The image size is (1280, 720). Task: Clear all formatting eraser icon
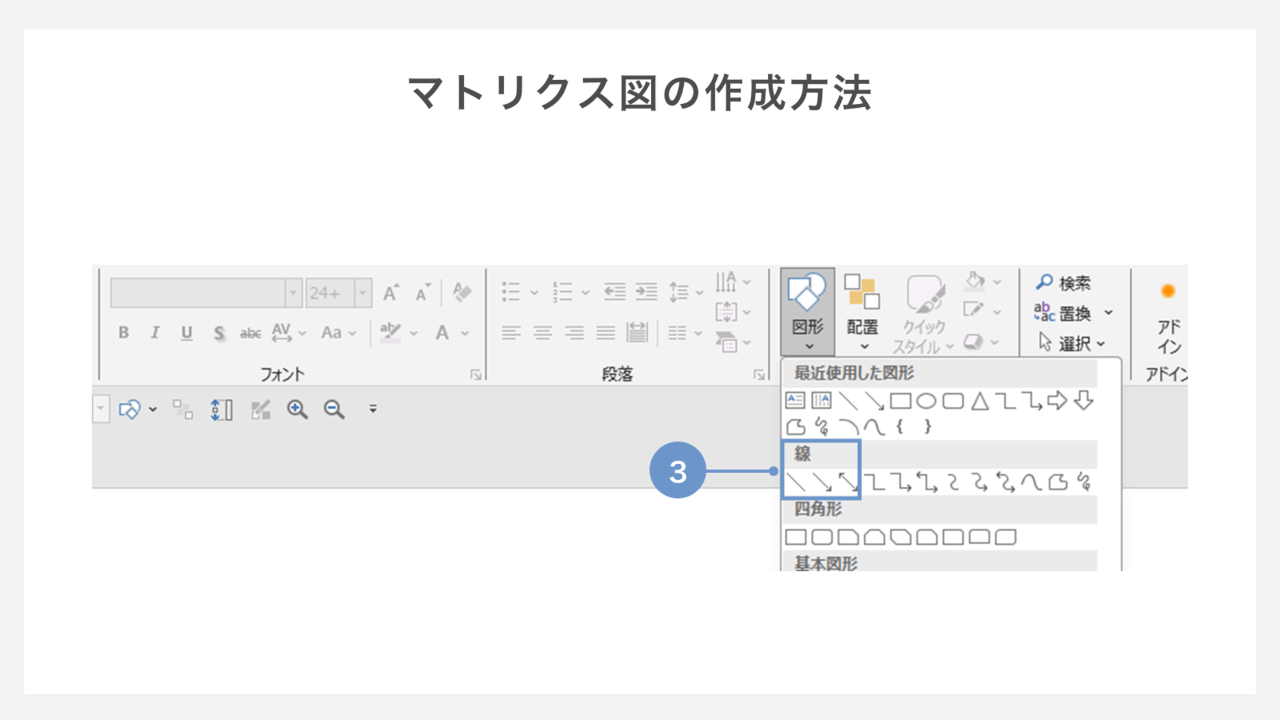[461, 291]
